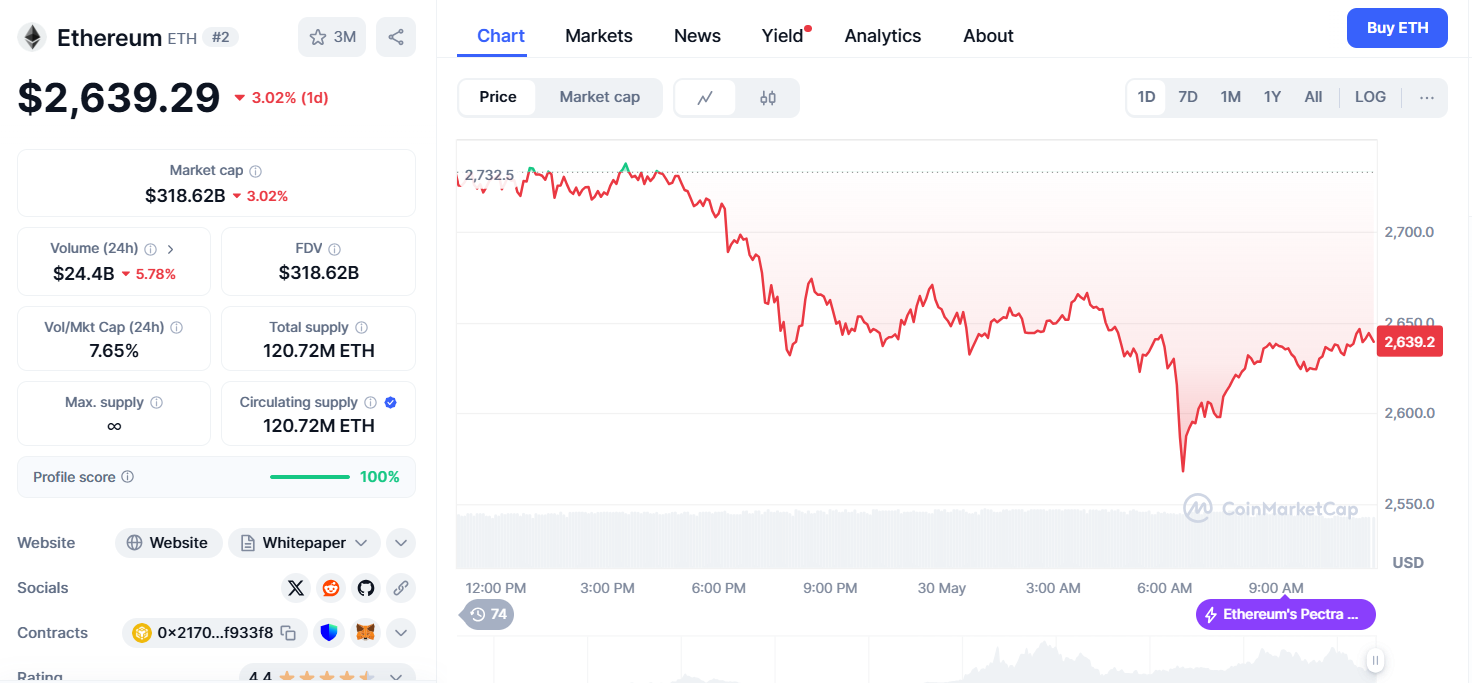Open the Markets tab
The width and height of the screenshot is (1472, 683).
click(599, 36)
